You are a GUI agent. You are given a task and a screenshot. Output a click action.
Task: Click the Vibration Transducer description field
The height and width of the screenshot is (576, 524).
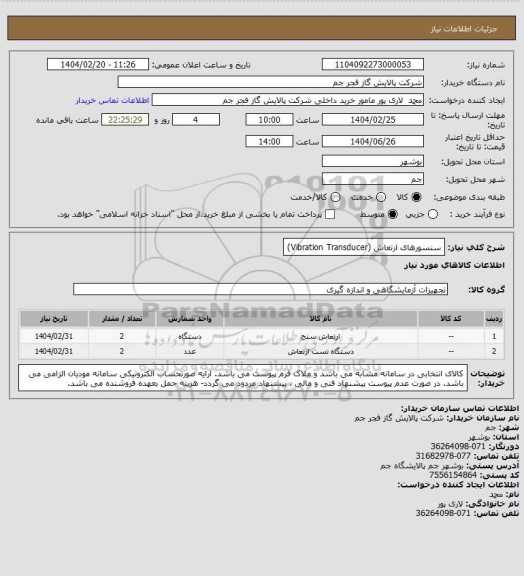pyautogui.click(x=364, y=247)
